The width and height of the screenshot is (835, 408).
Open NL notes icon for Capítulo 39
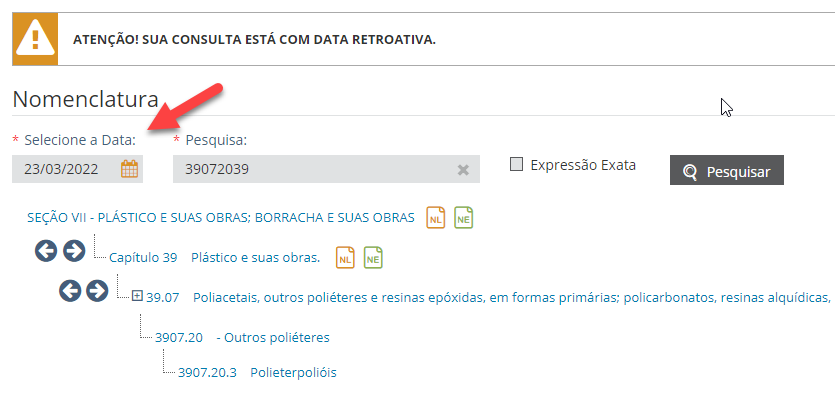click(345, 257)
